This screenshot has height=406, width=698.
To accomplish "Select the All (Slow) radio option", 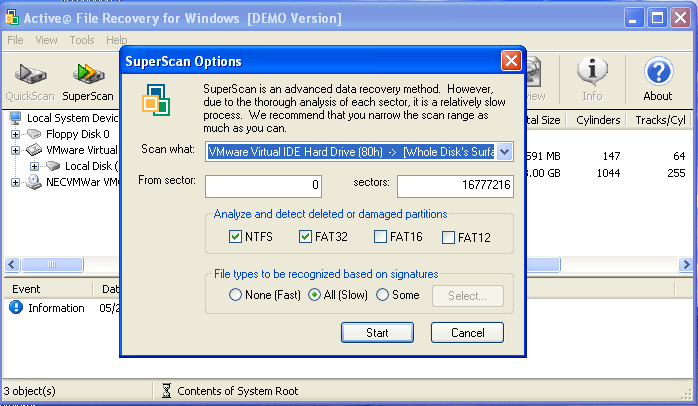I will [x=314, y=295].
